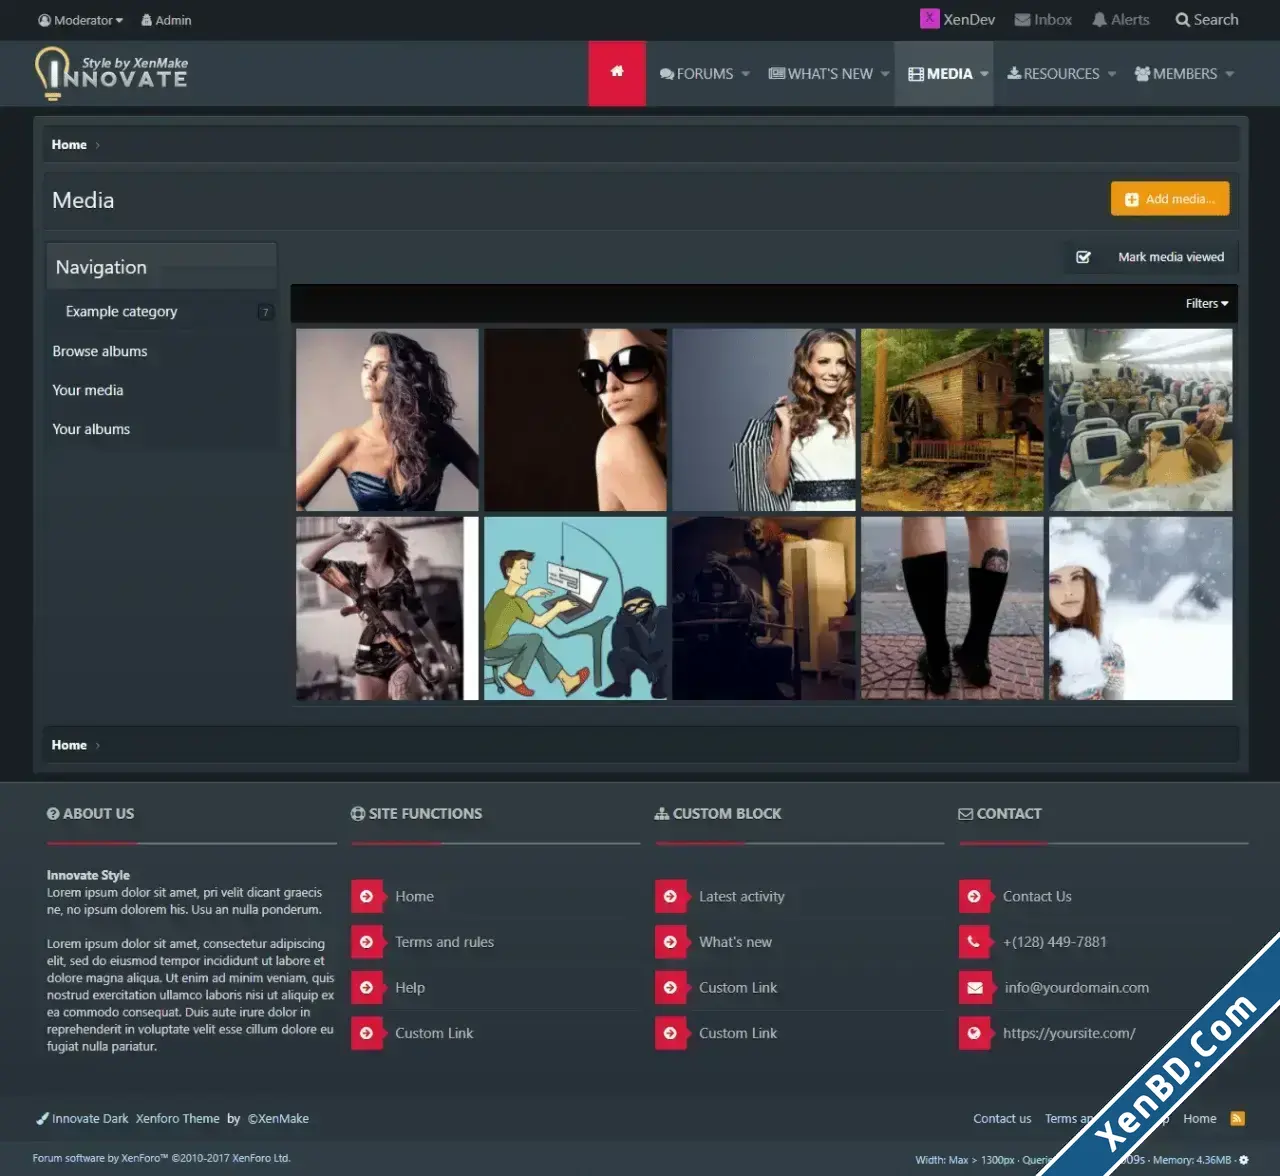Click the red phone icon
1280x1176 pixels.
(x=974, y=942)
